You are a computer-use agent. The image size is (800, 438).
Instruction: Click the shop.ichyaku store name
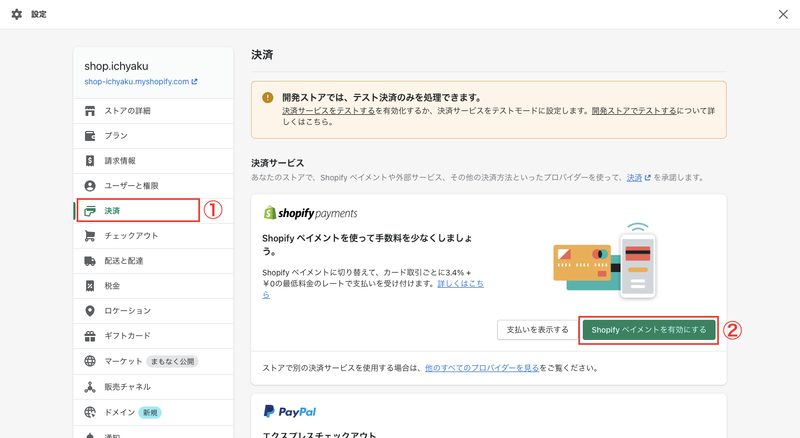[116, 66]
